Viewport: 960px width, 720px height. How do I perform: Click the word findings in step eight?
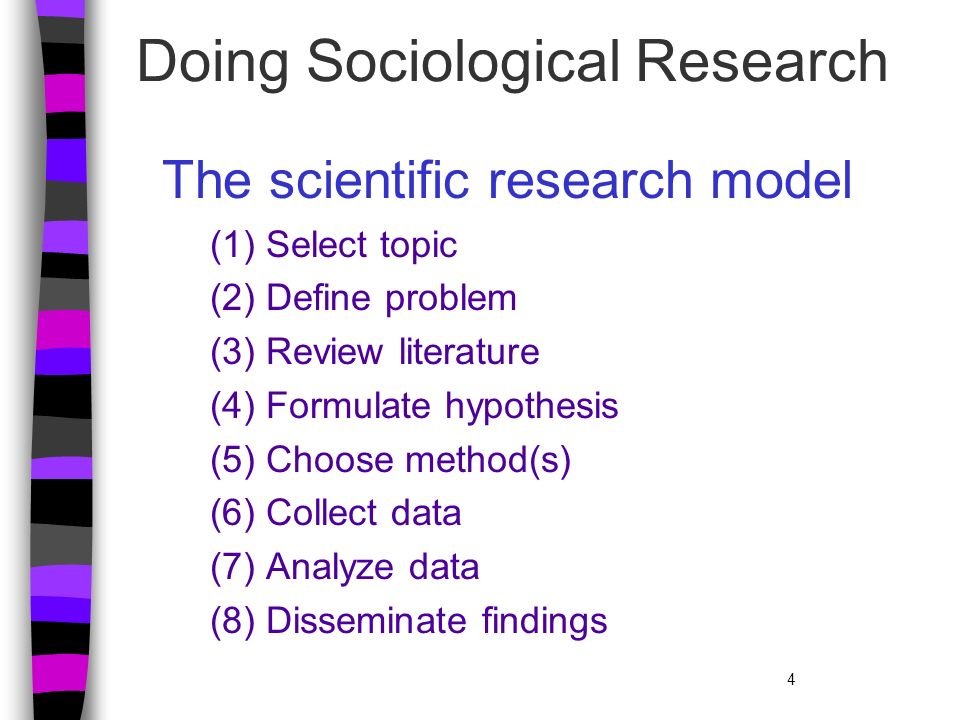coord(544,623)
